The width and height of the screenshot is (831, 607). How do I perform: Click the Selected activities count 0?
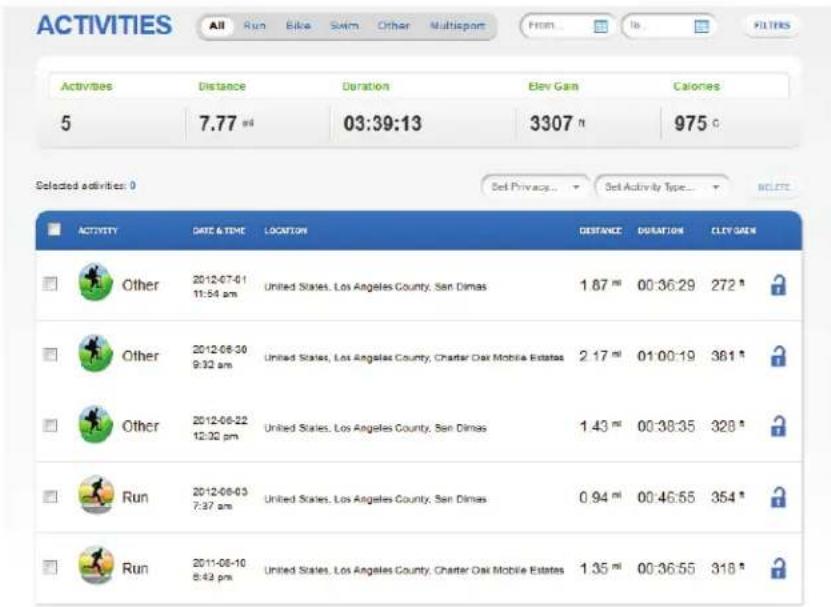tap(132, 186)
